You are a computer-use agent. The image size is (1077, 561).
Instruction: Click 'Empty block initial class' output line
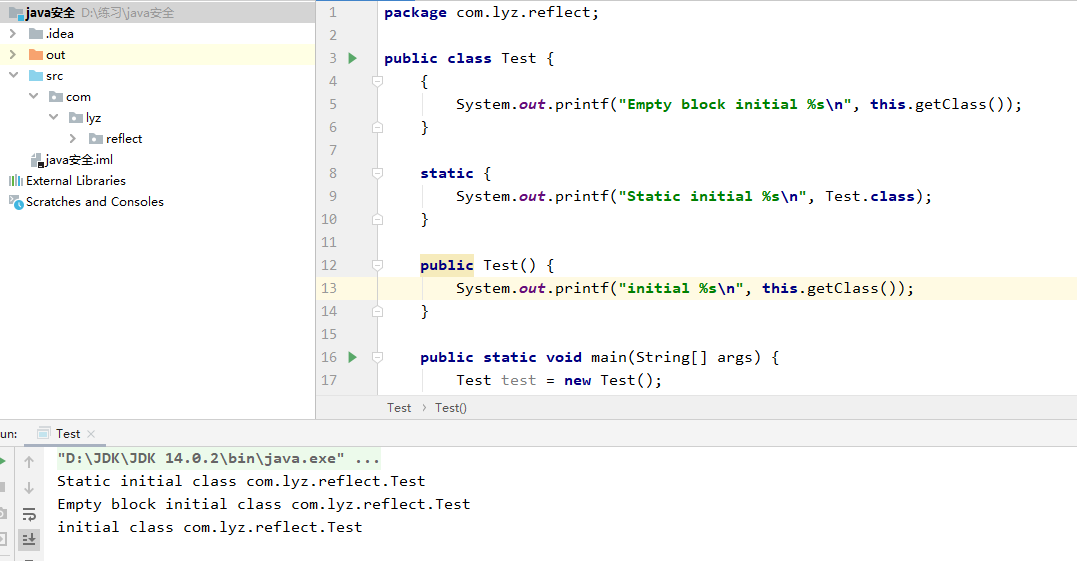pos(264,504)
